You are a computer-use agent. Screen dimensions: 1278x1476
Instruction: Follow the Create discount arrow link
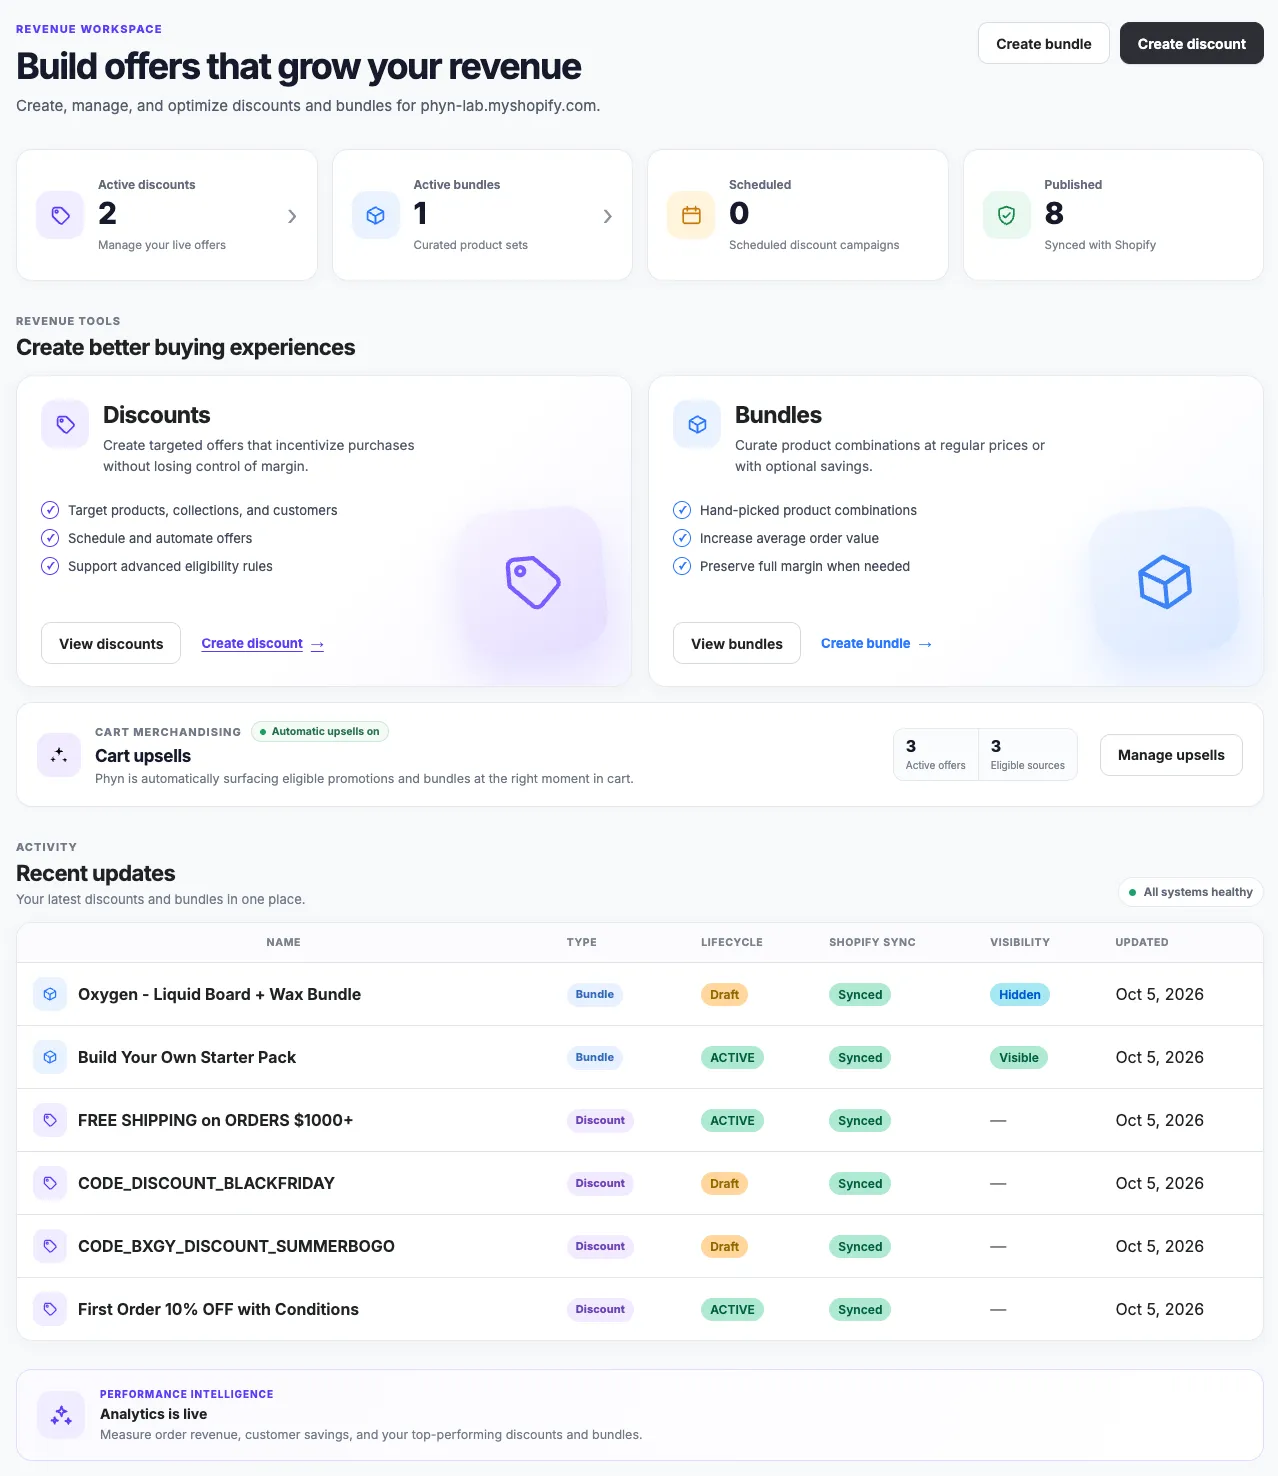pyautogui.click(x=263, y=643)
